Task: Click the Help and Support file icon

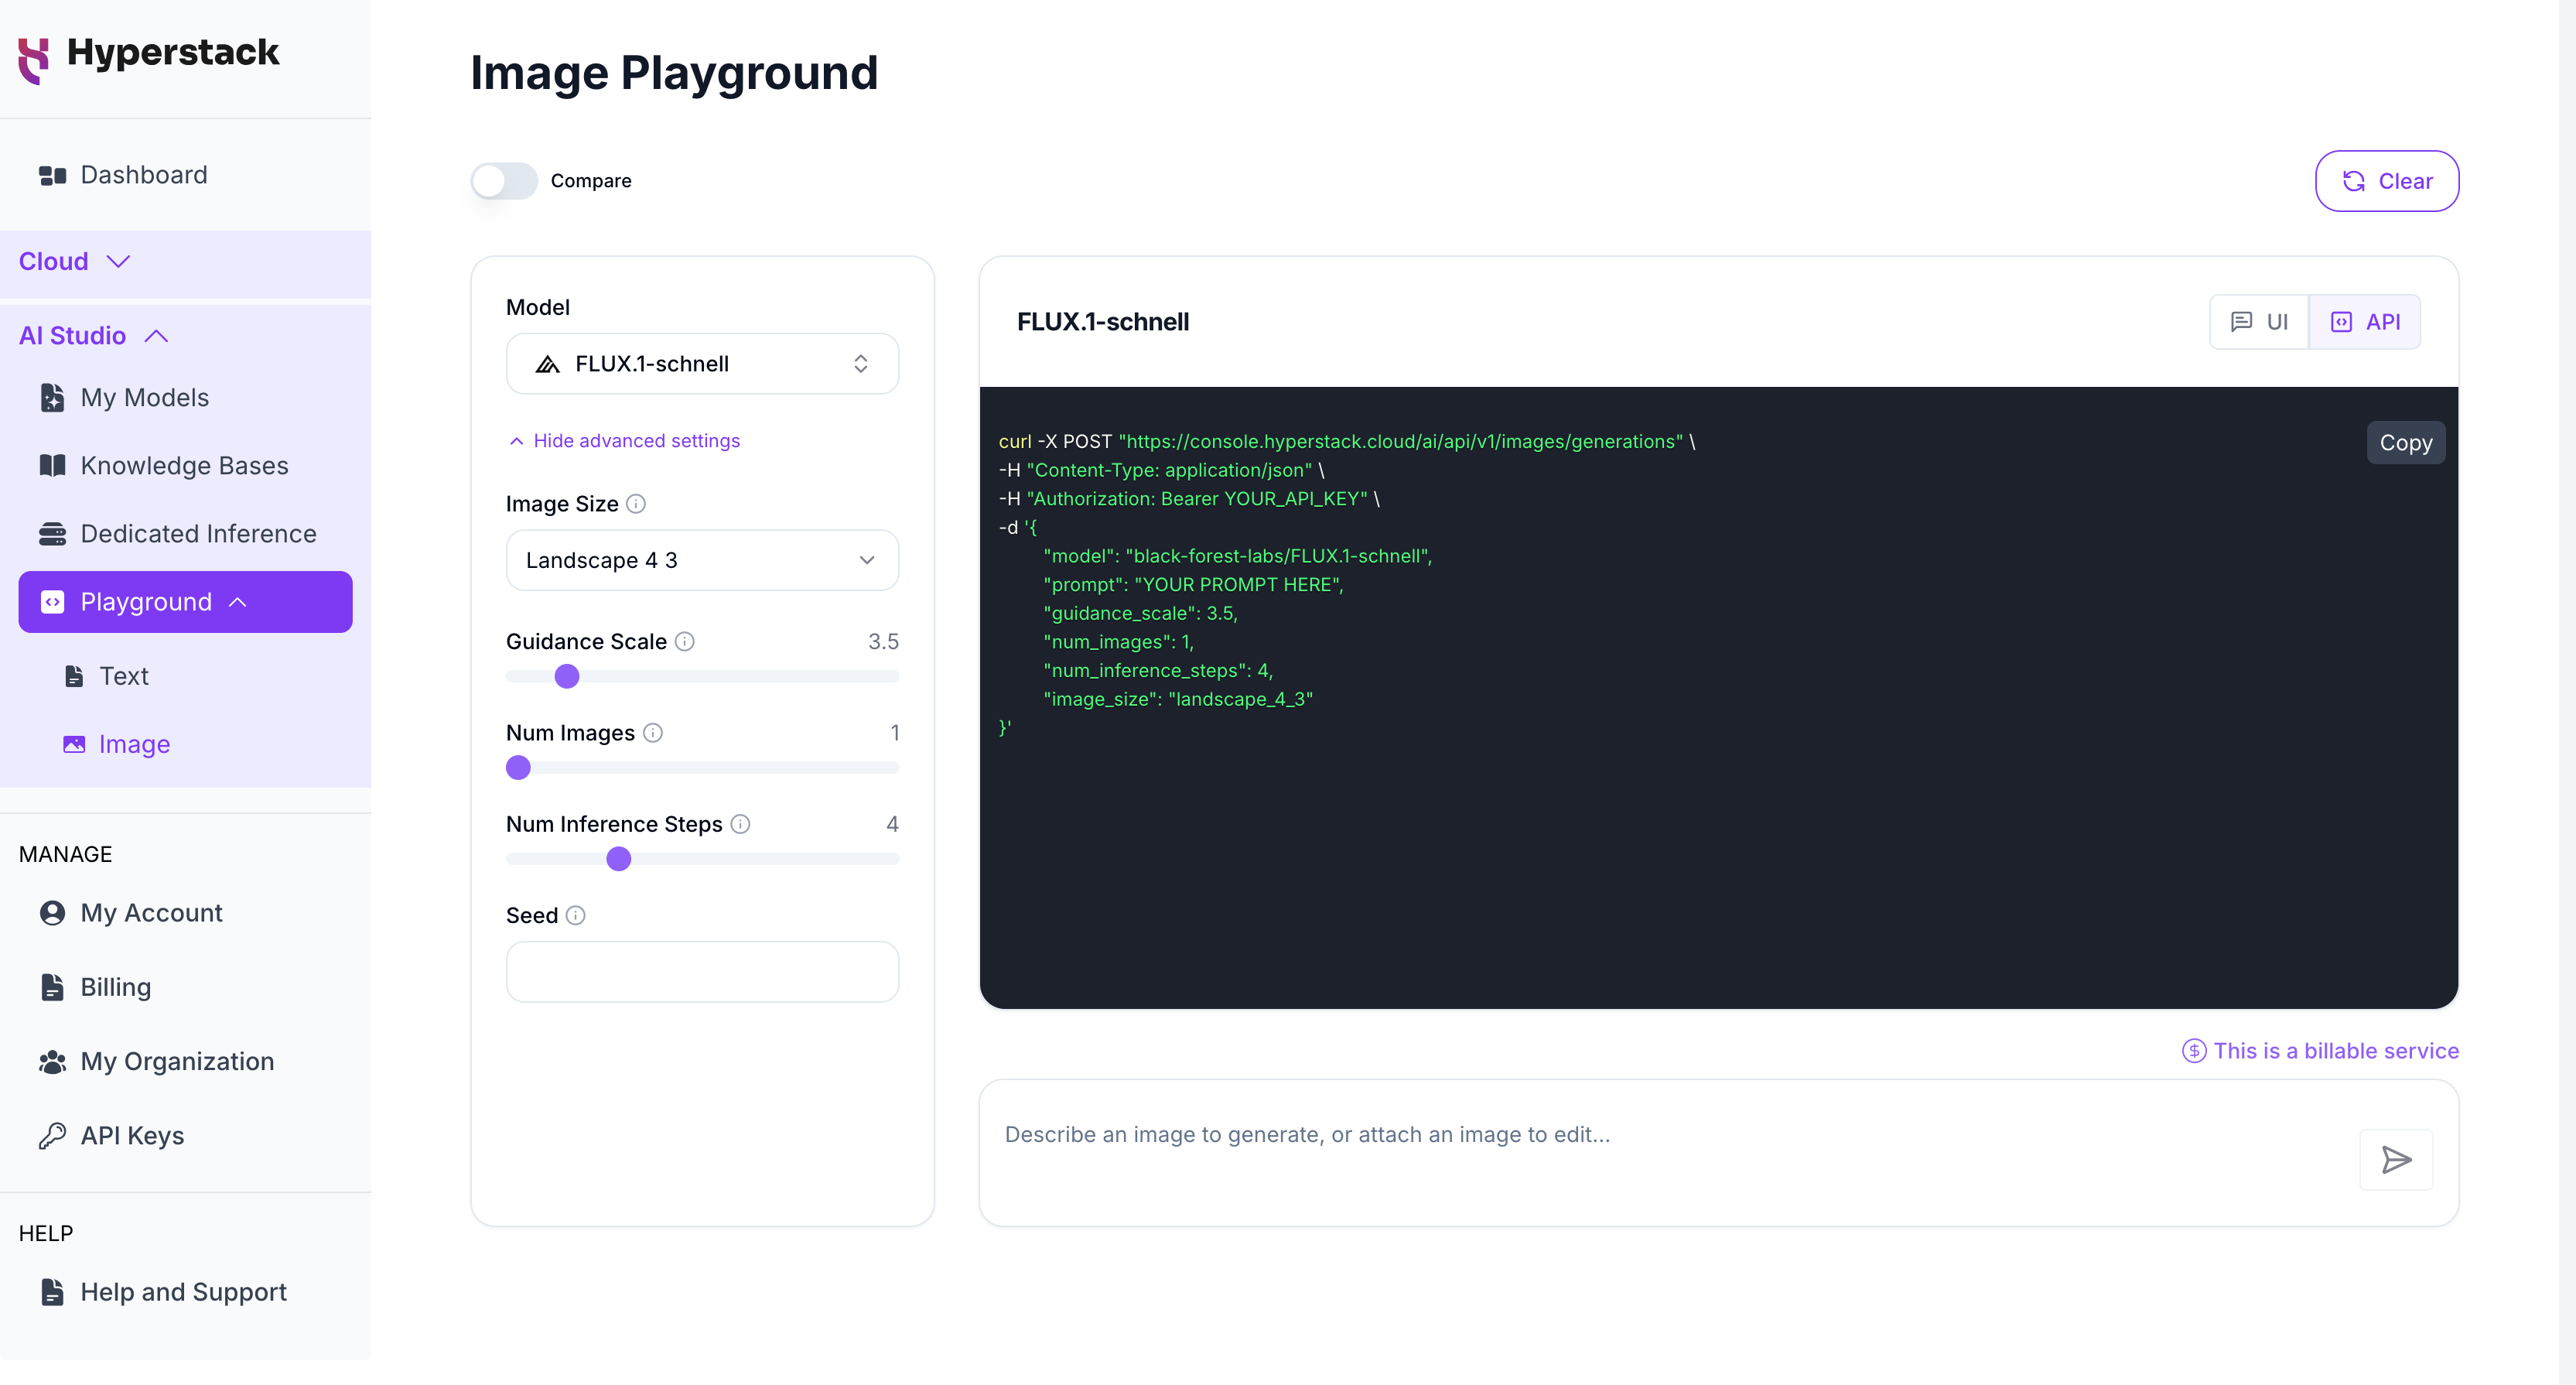Action: 52,1292
